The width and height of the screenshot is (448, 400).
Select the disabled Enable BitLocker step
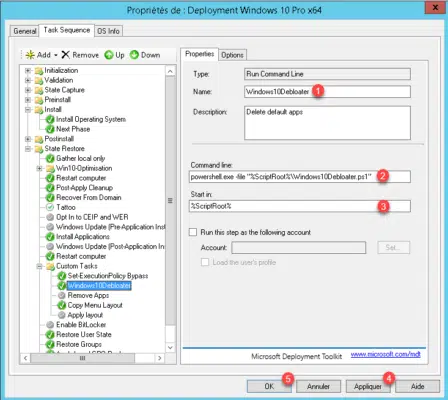(x=81, y=325)
